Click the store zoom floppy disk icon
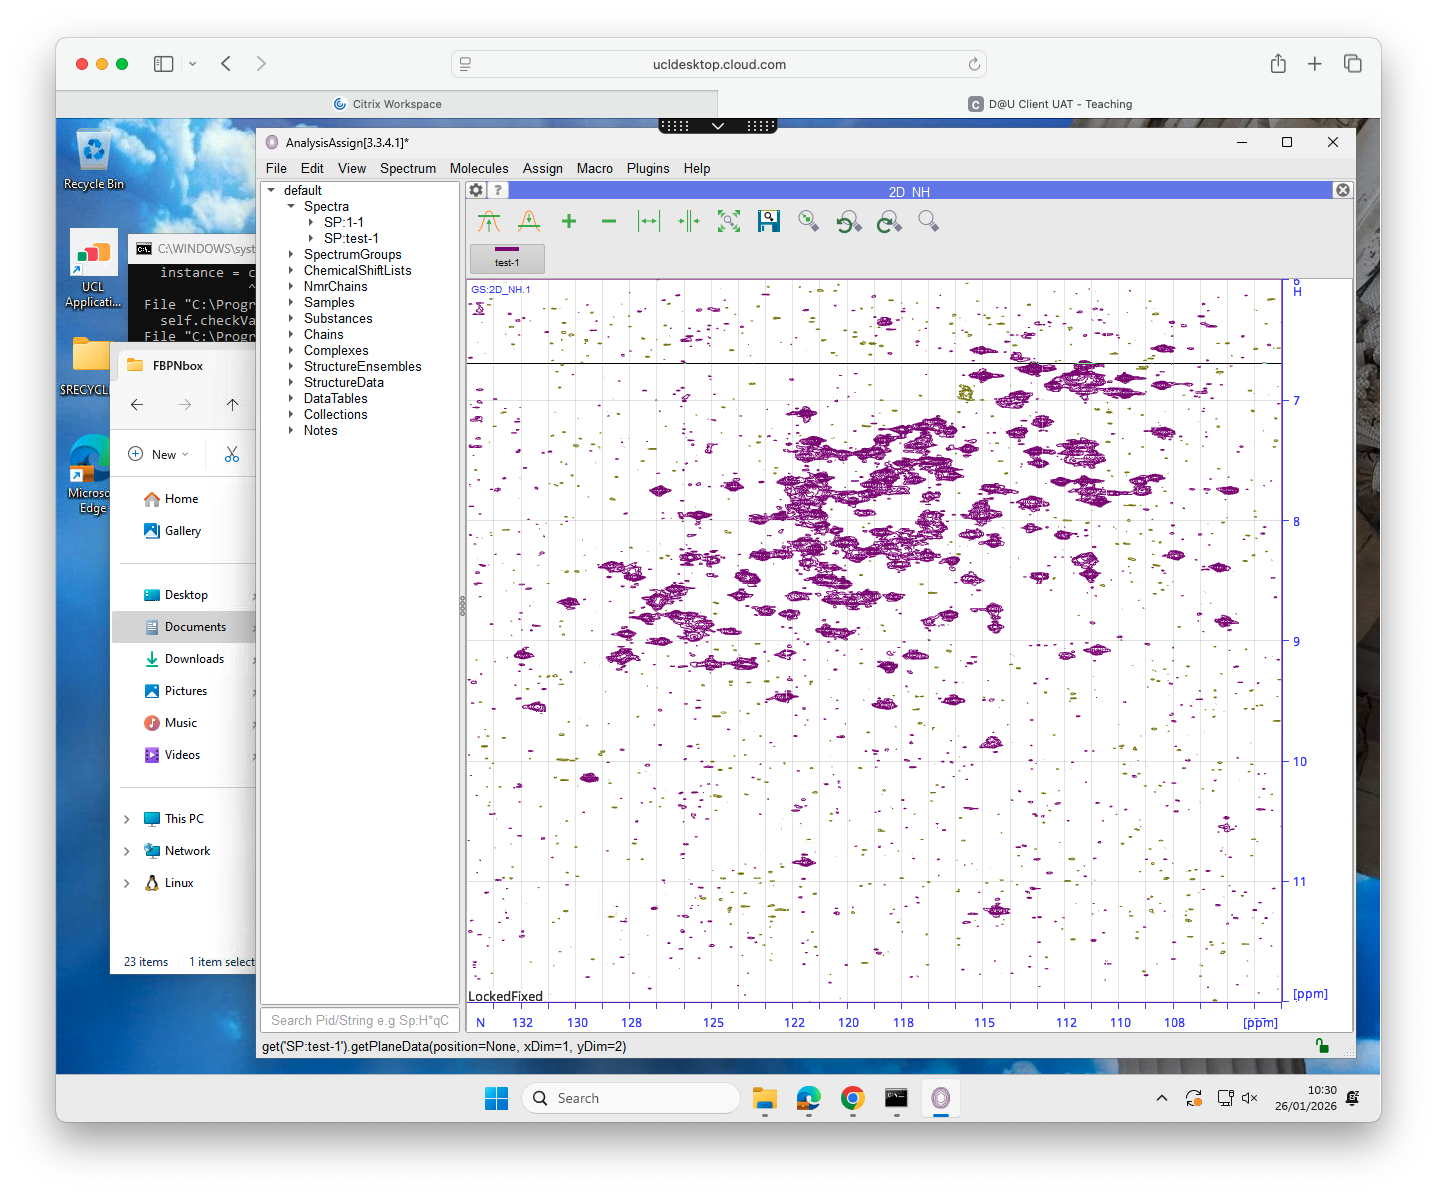The image size is (1437, 1196). 769,222
